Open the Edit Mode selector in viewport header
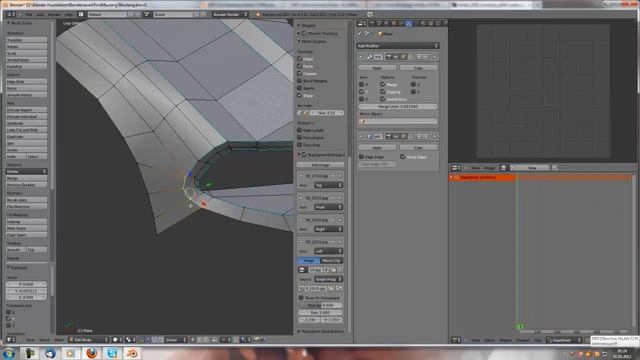 click(x=89, y=340)
